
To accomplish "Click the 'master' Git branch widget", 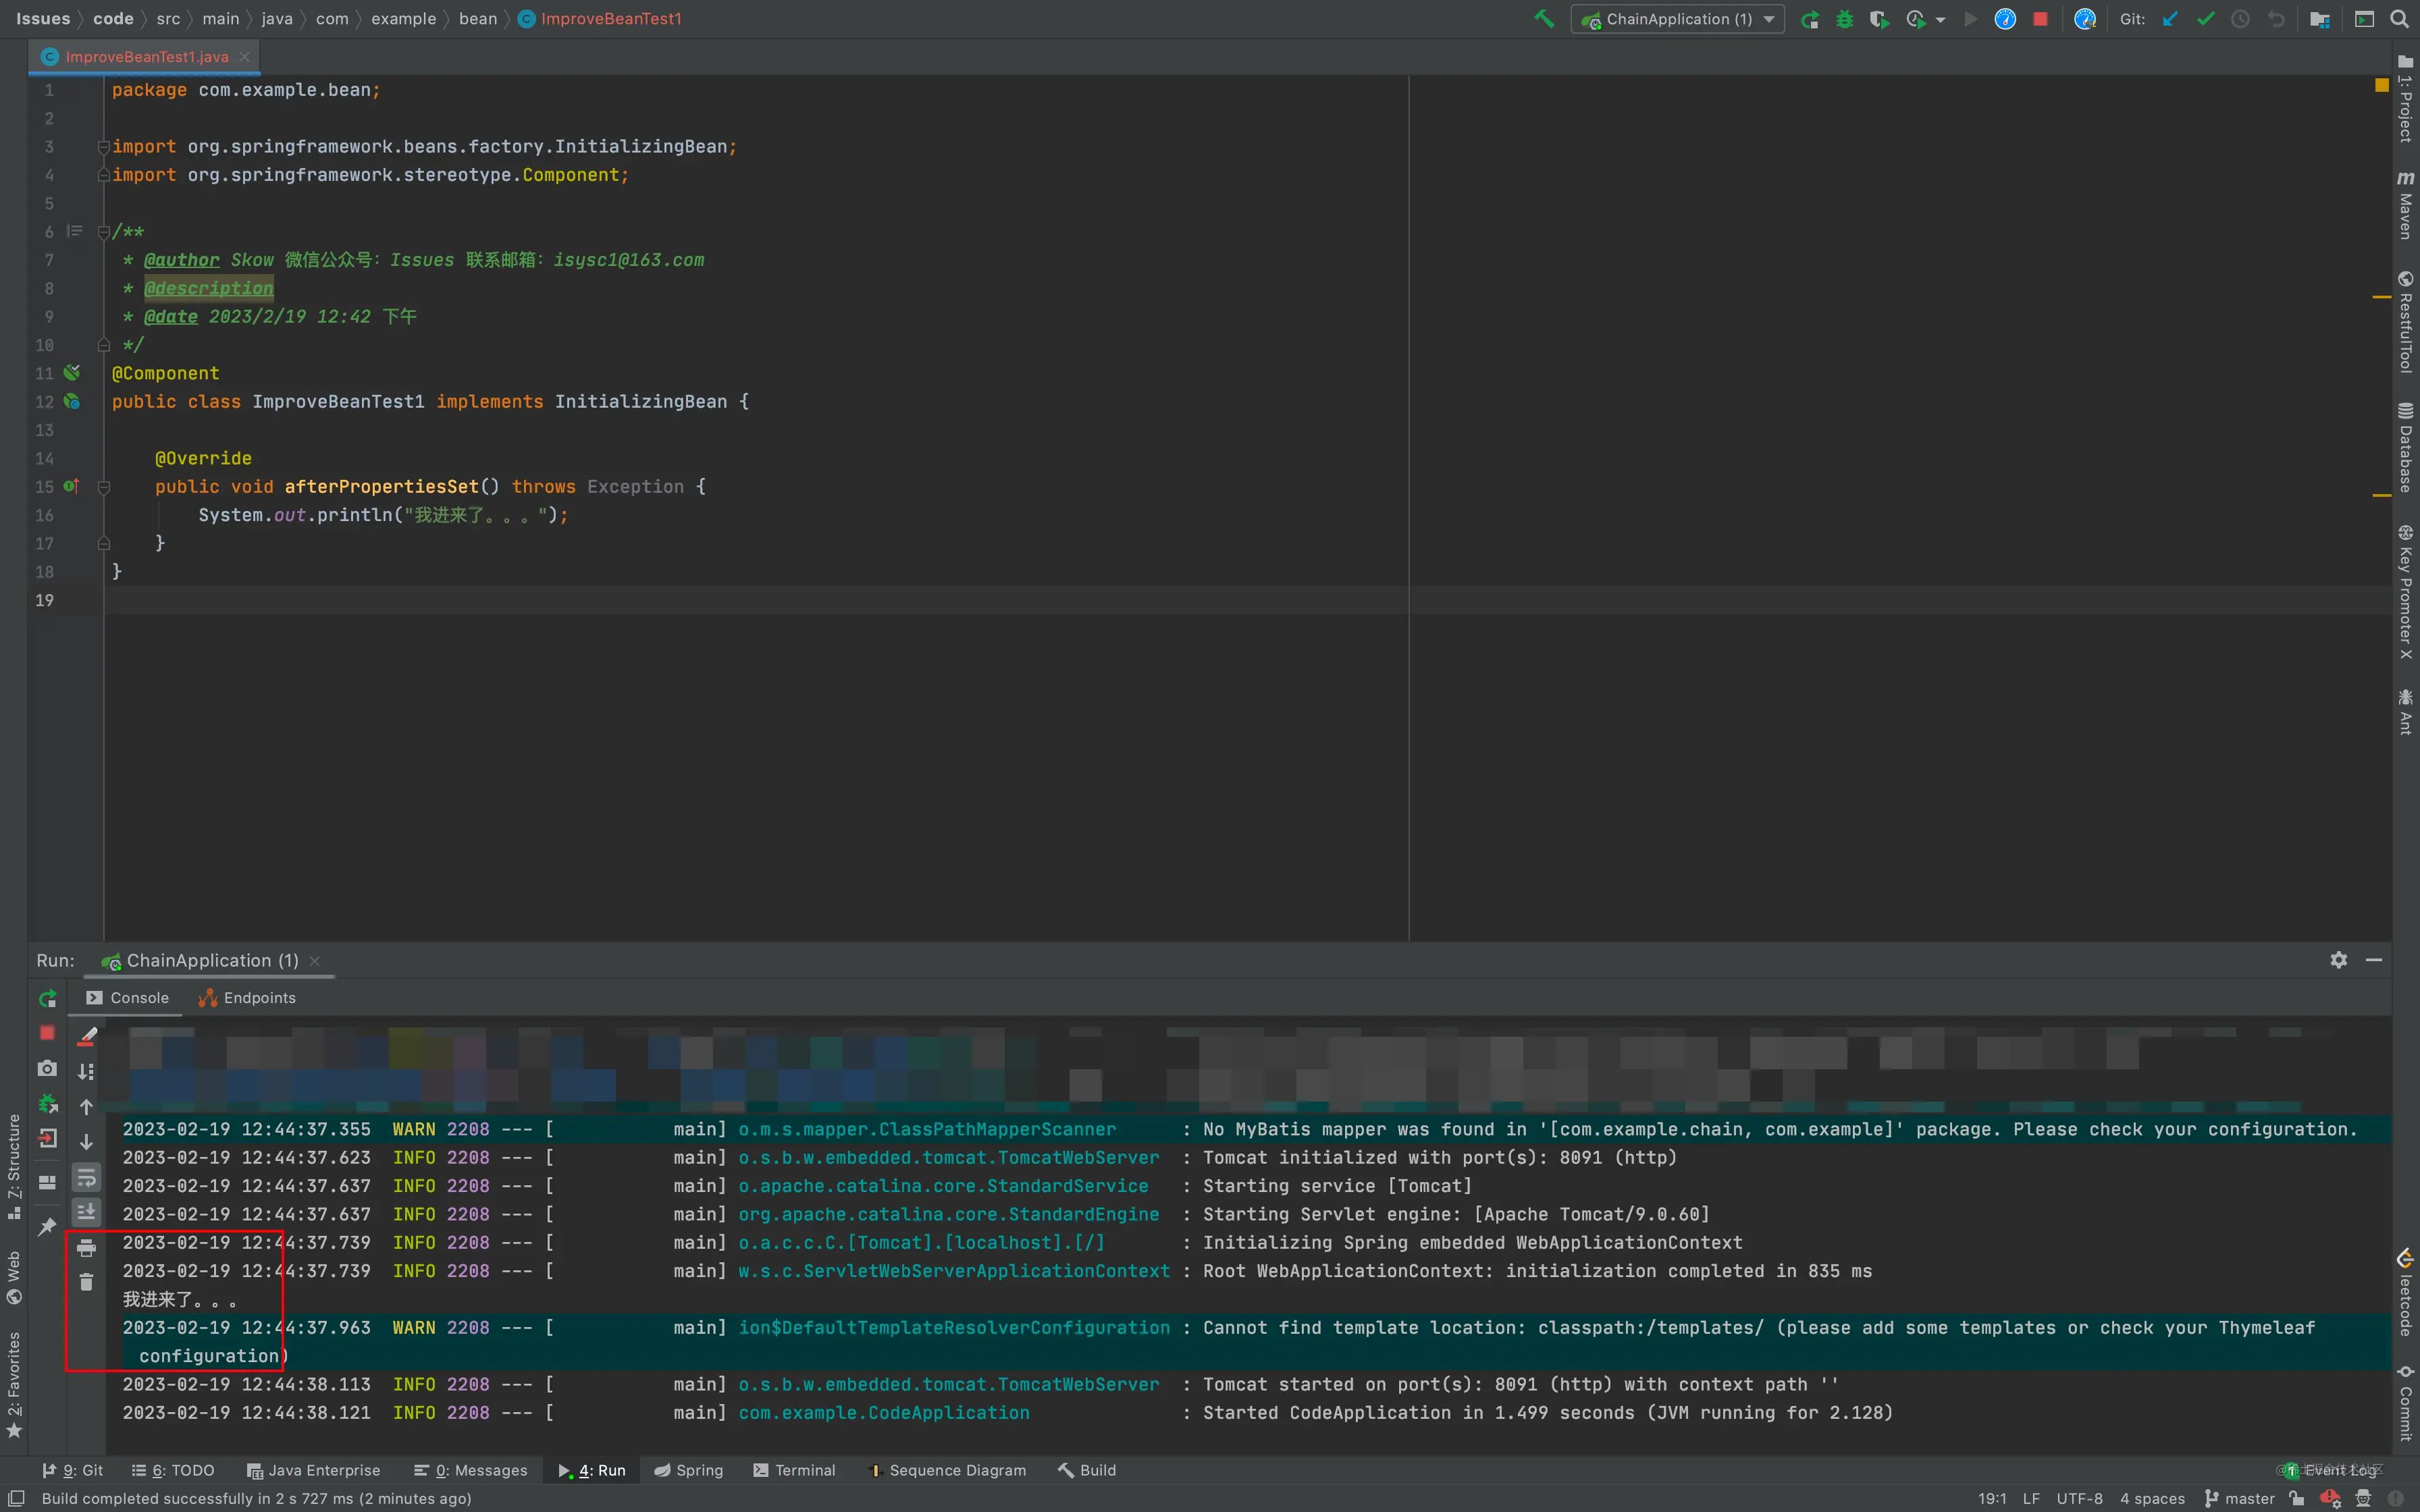I will [2240, 1498].
